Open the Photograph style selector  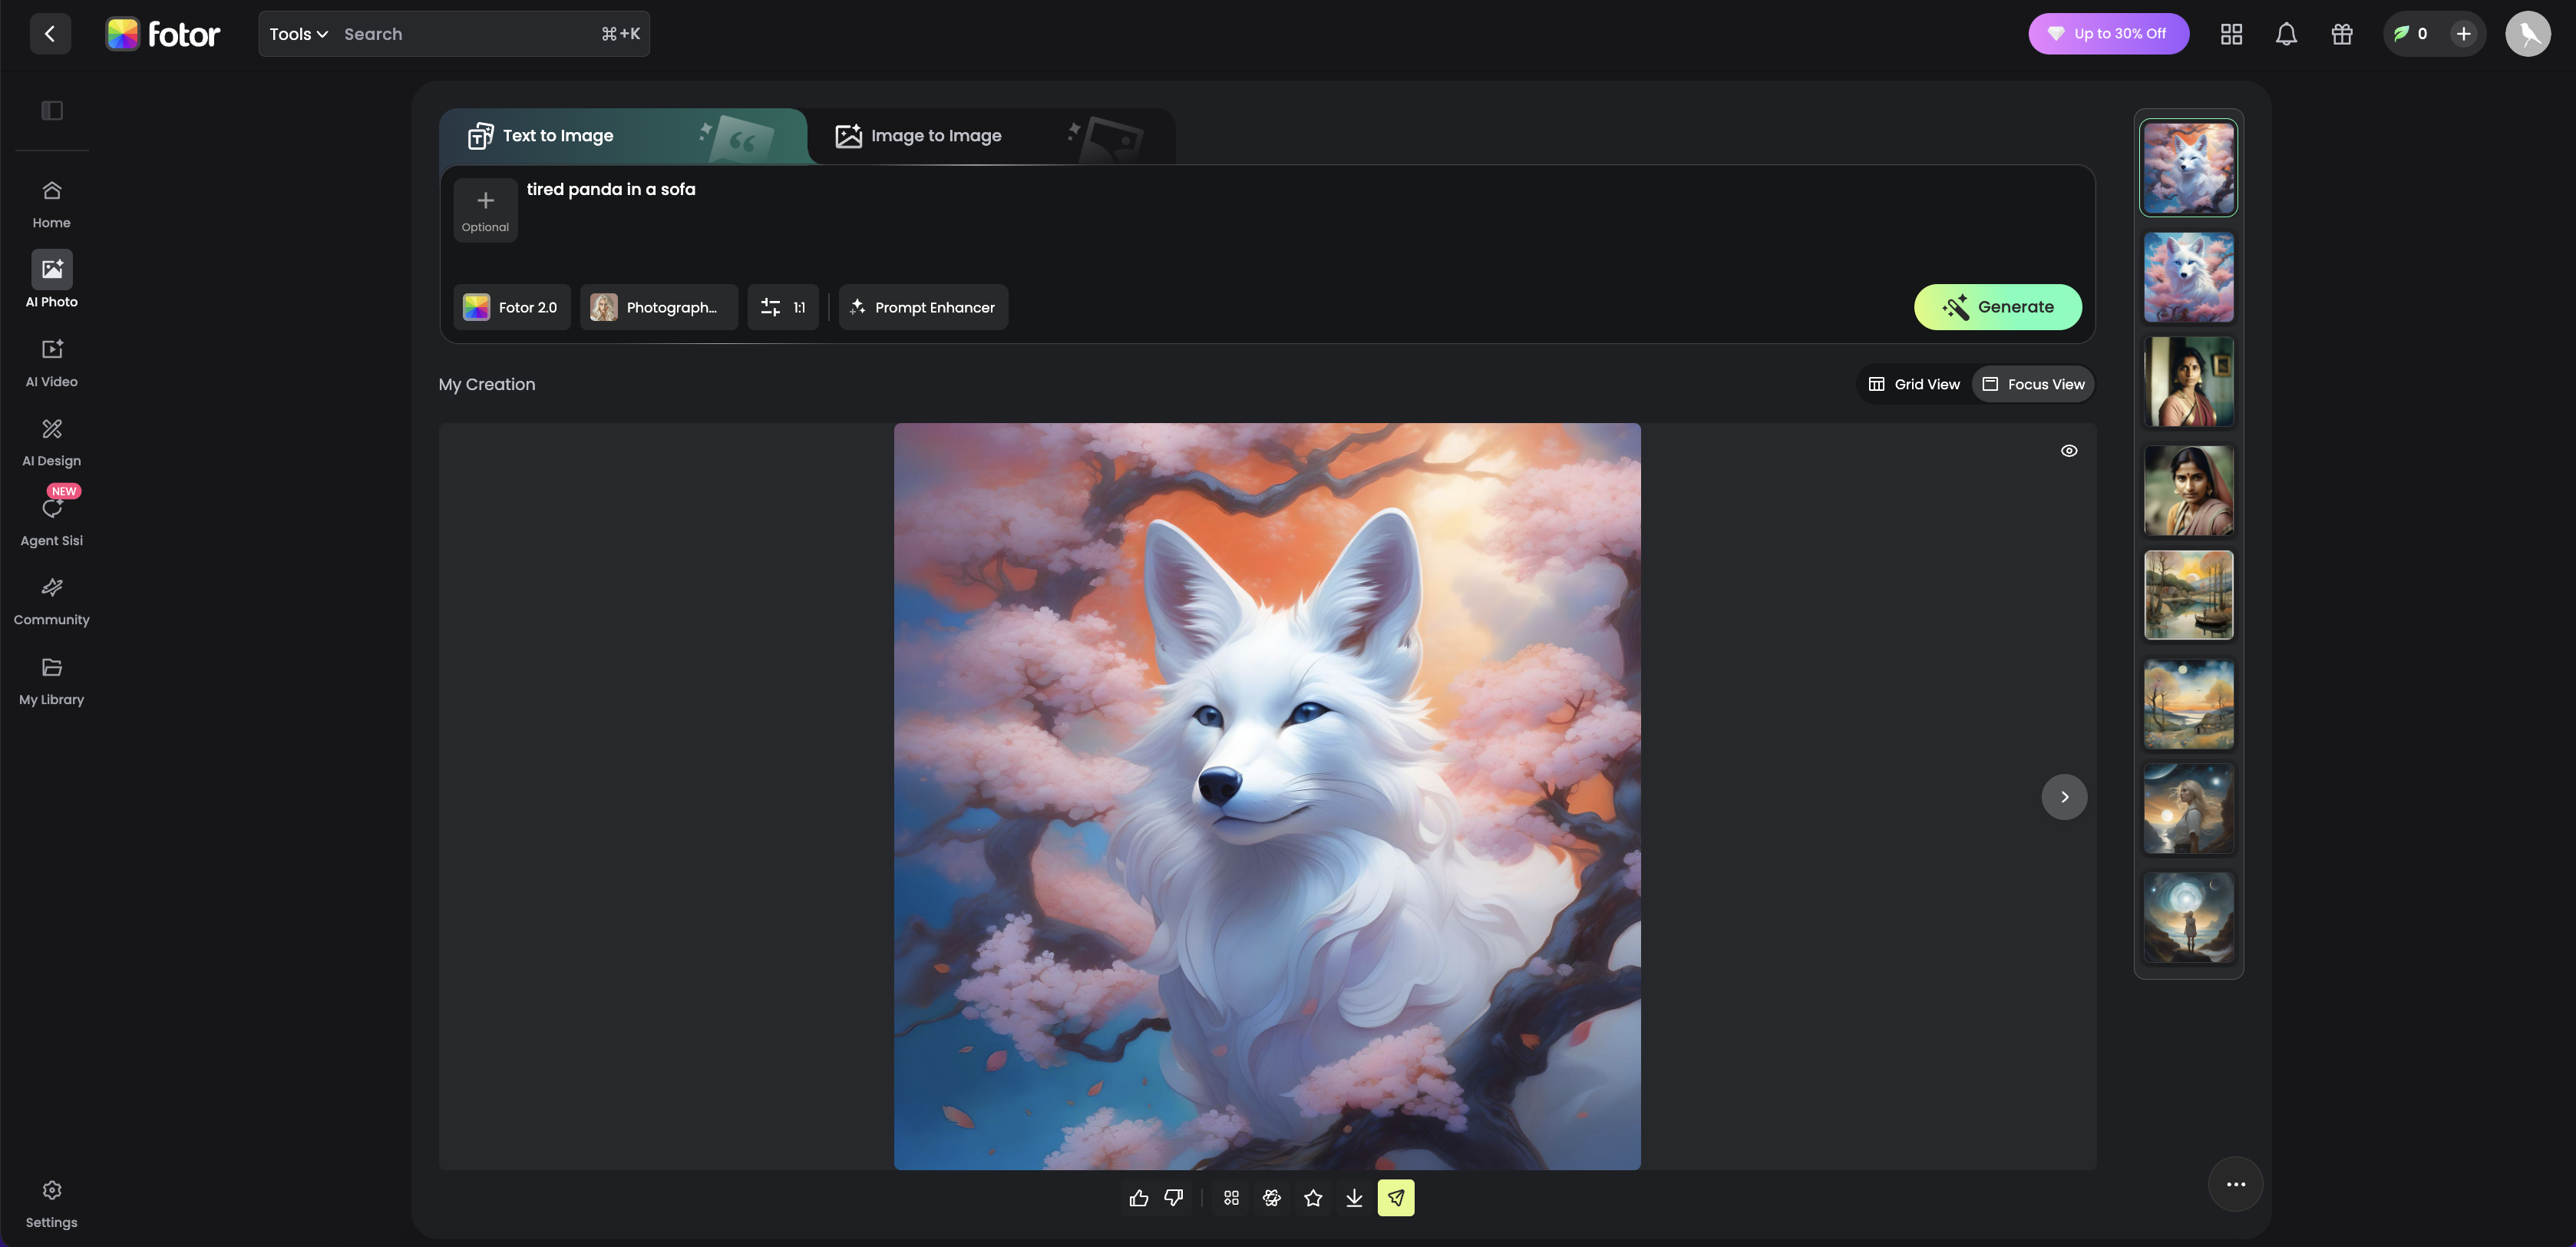point(658,307)
